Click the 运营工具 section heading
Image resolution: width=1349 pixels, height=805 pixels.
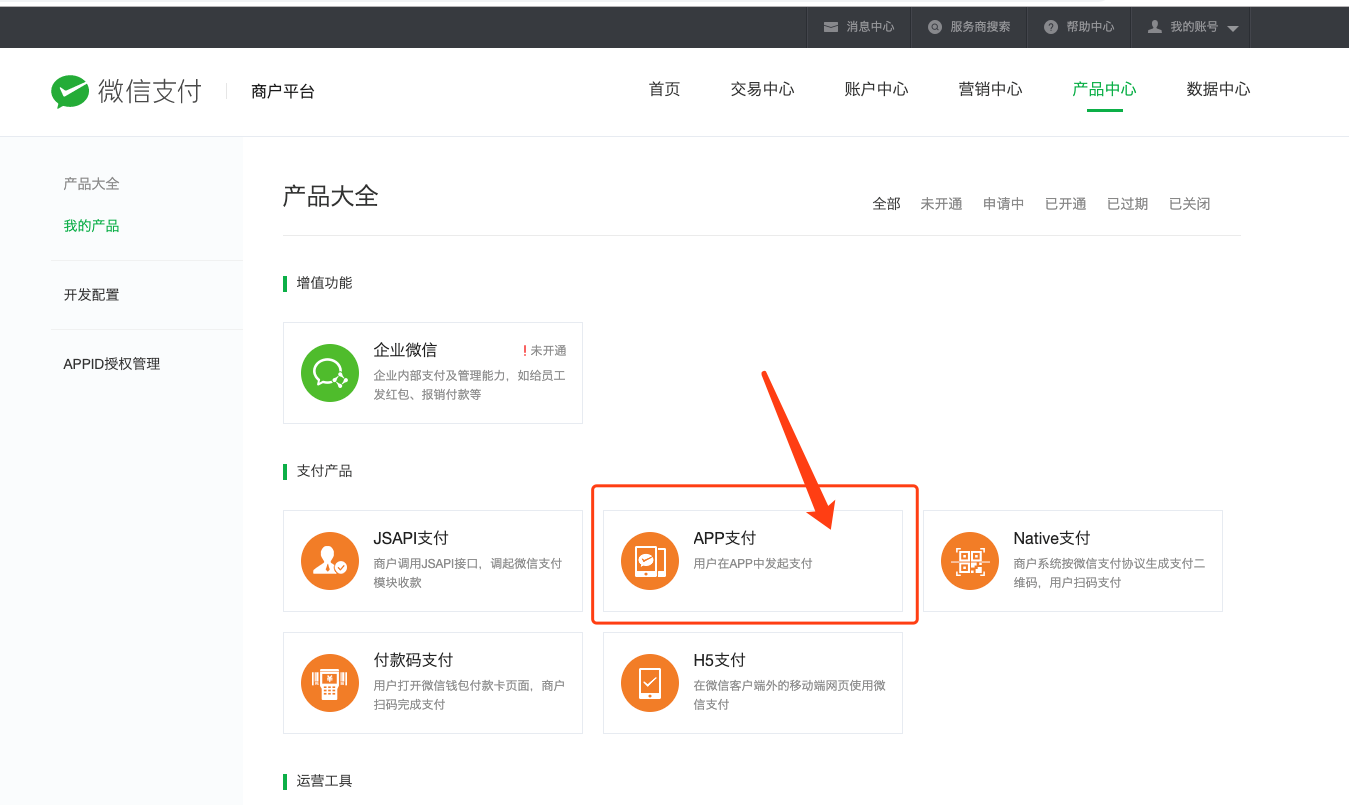324,781
